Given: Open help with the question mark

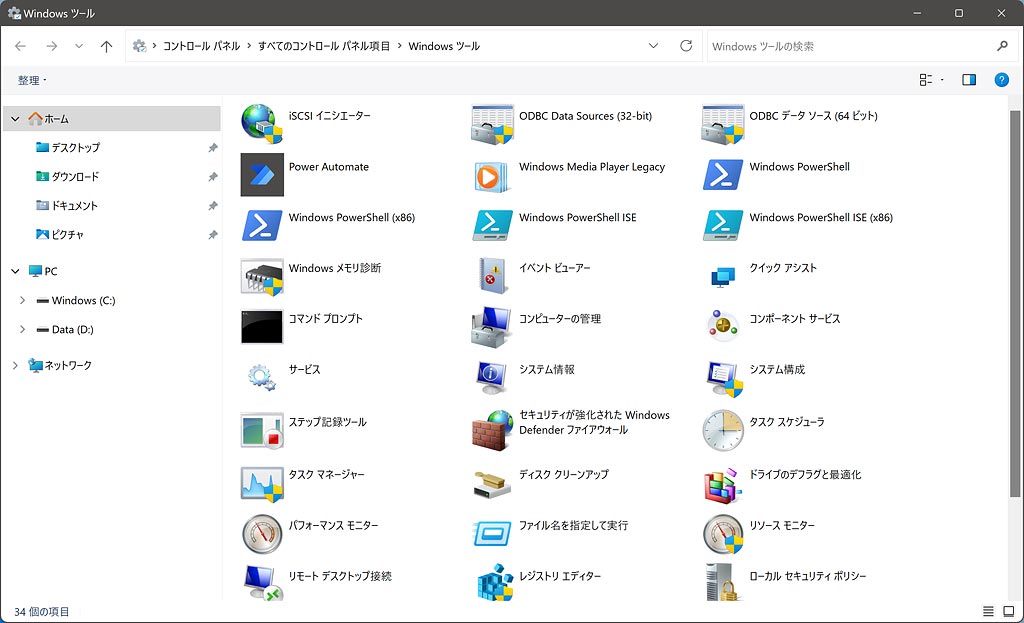Looking at the screenshot, I should (1001, 80).
